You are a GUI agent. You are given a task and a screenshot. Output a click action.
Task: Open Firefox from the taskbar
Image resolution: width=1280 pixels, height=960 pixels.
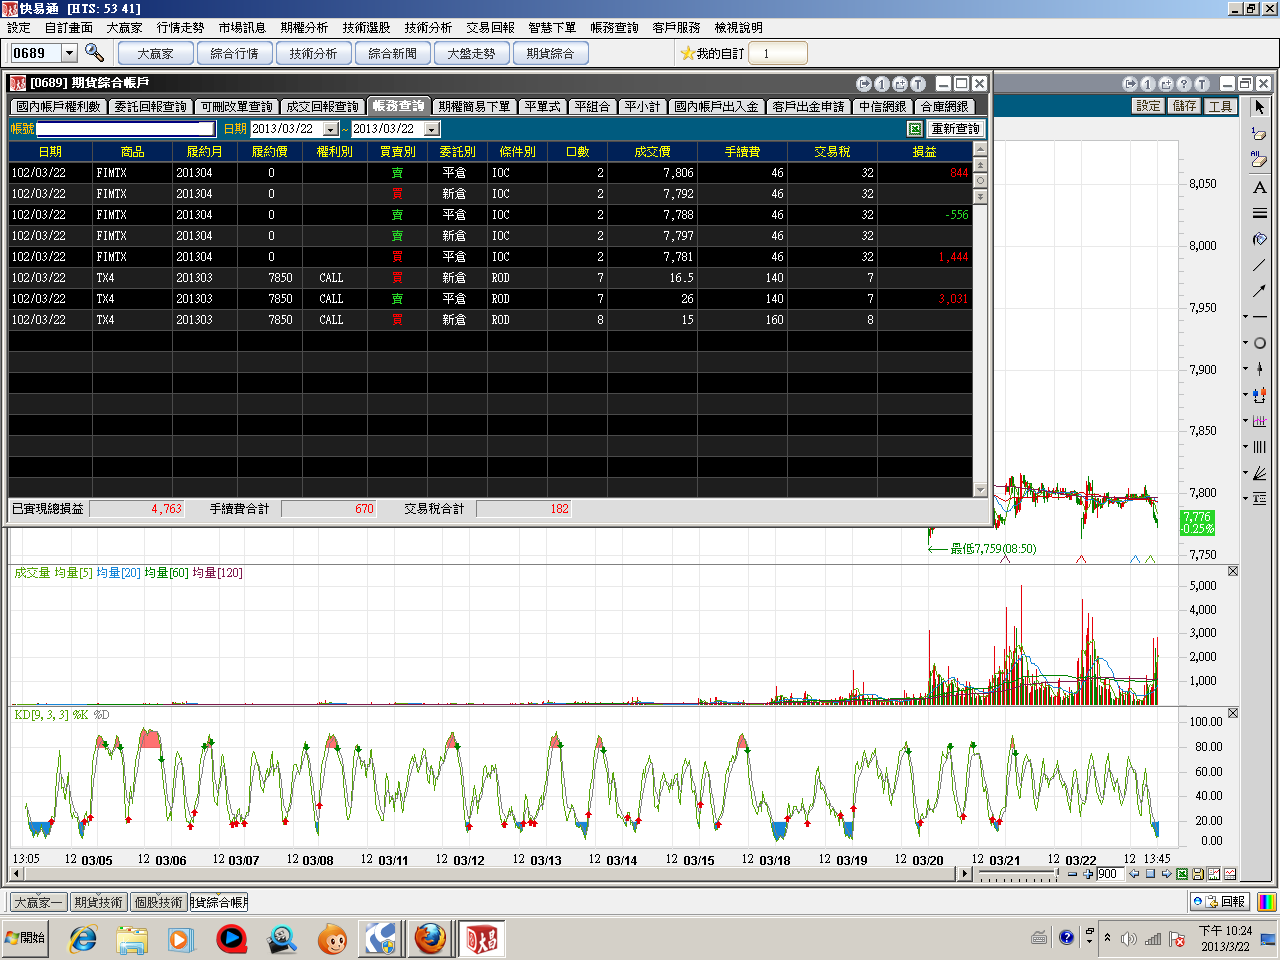(x=431, y=939)
